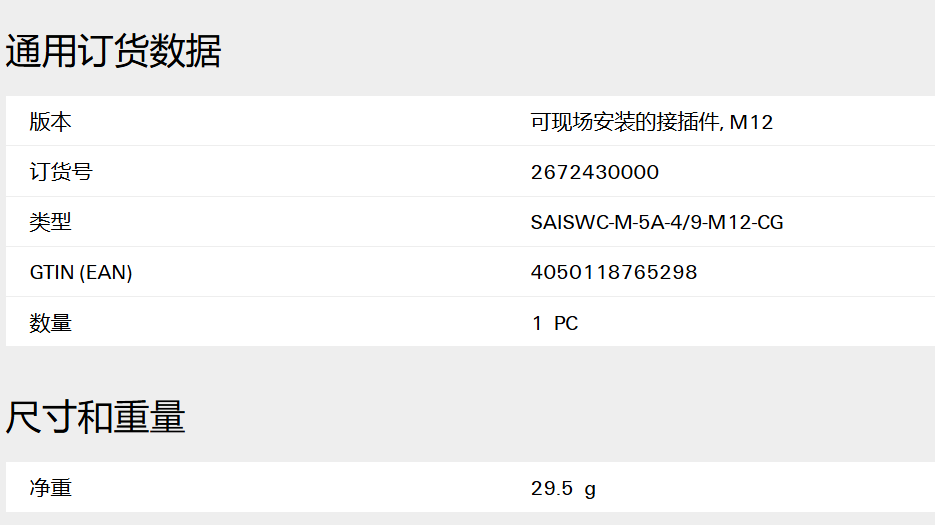Click the 尺寸和重量 section heading
The image size is (935, 525).
click(95, 417)
